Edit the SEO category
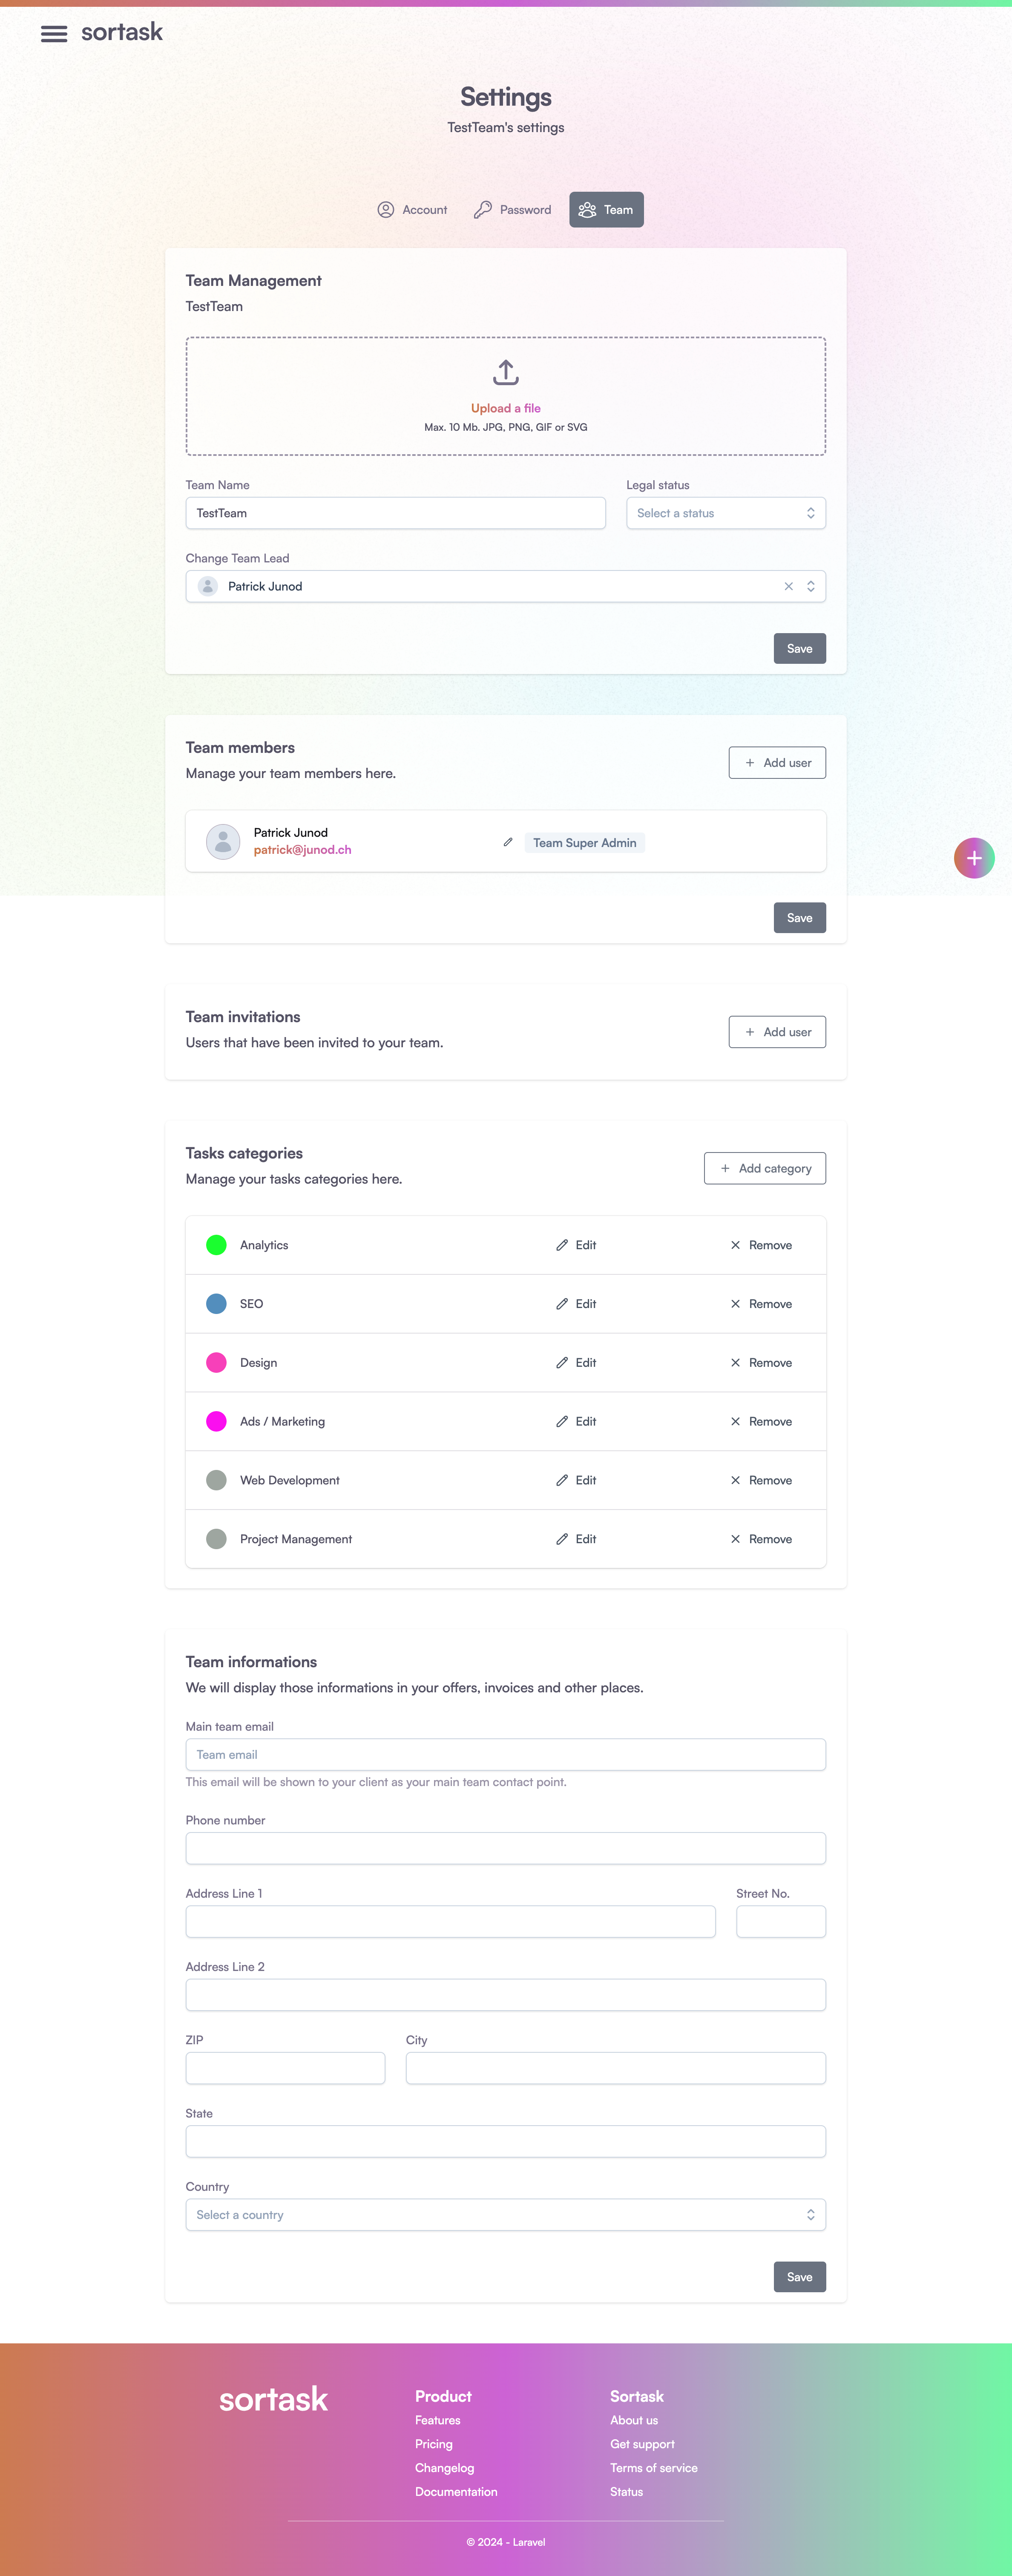 click(x=576, y=1304)
